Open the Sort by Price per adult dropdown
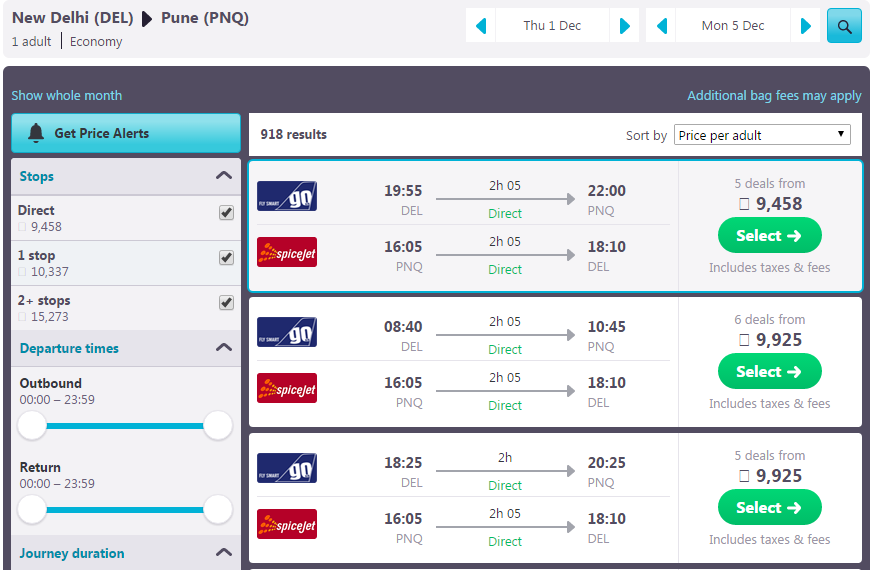The image size is (871, 570). click(x=762, y=135)
